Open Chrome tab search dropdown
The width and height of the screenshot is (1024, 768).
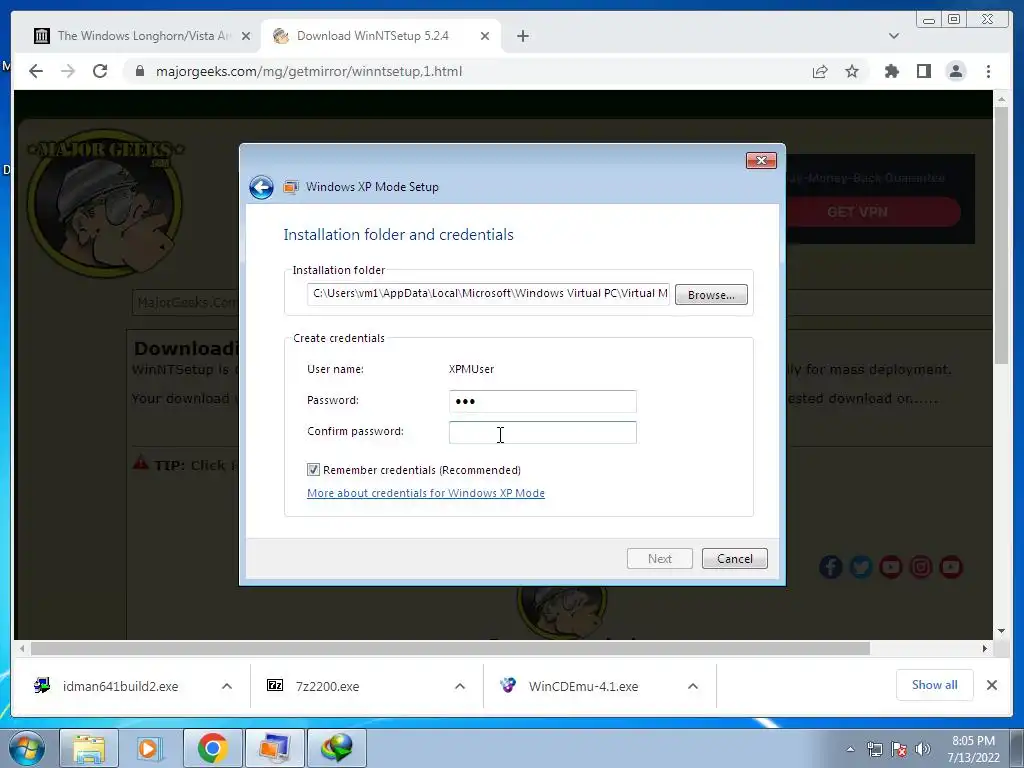pyautogui.click(x=894, y=36)
